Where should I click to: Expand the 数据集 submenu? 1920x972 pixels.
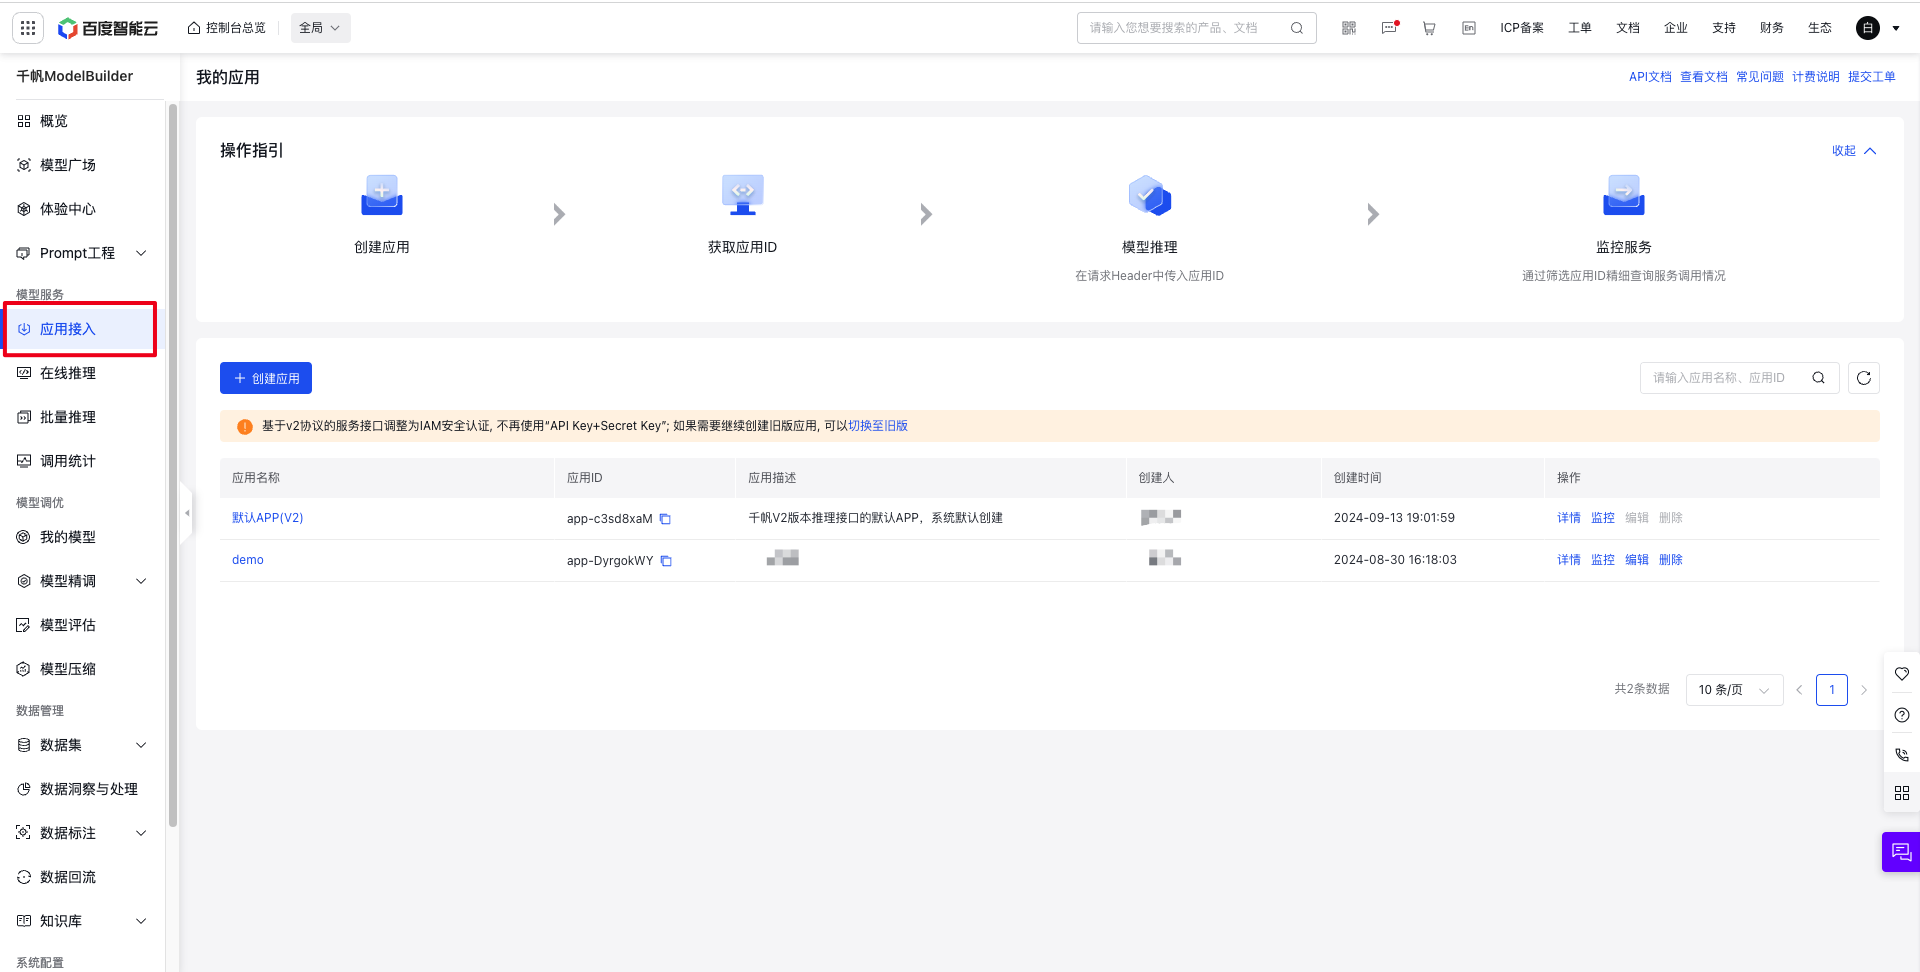[141, 745]
